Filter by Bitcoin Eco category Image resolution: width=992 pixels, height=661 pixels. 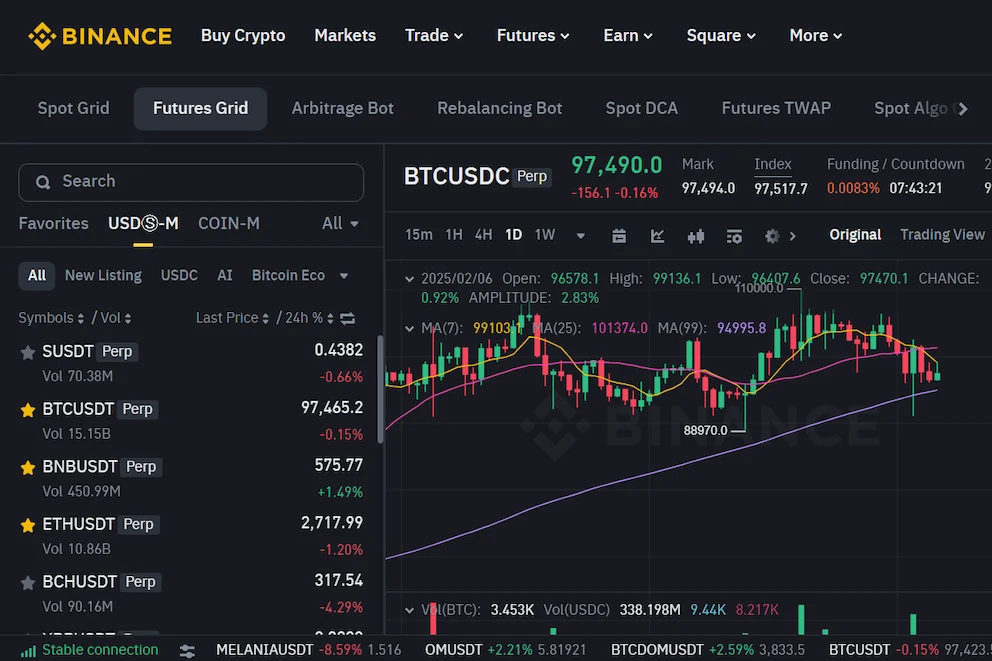pos(288,276)
